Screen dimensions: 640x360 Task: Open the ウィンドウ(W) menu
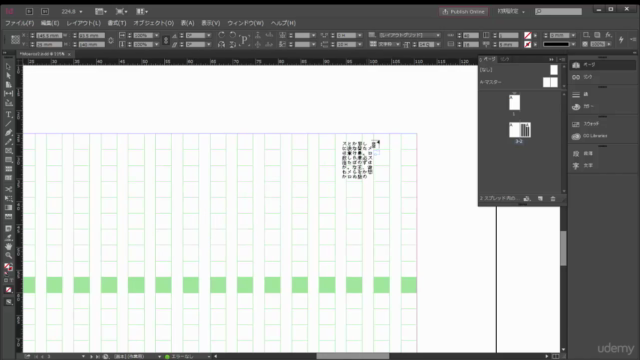point(245,23)
